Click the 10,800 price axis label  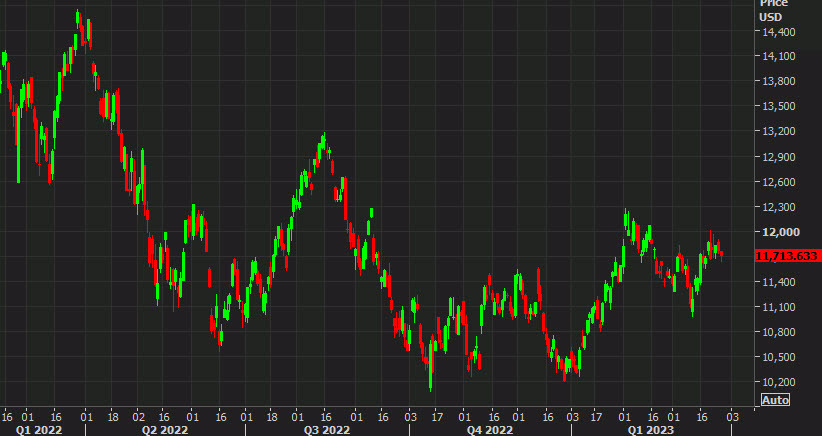click(x=779, y=332)
